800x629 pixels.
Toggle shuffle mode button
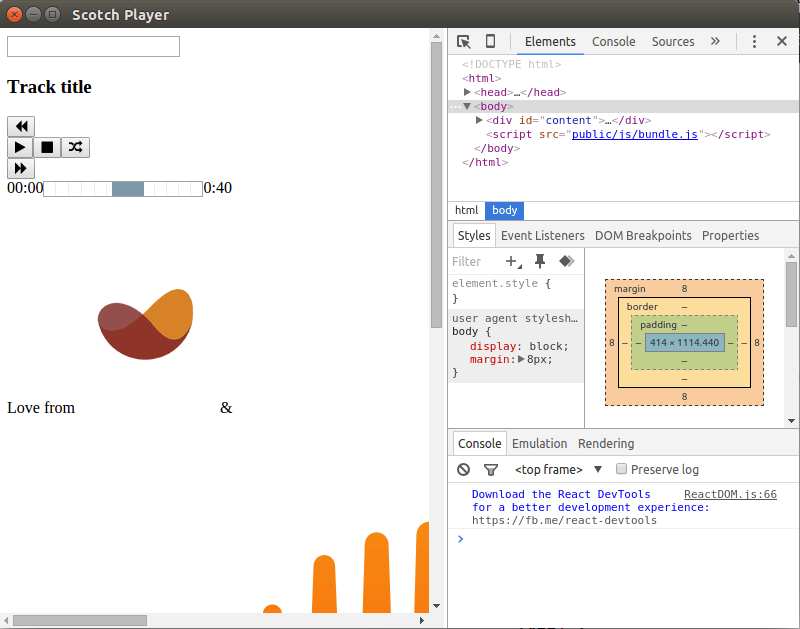pos(76,147)
